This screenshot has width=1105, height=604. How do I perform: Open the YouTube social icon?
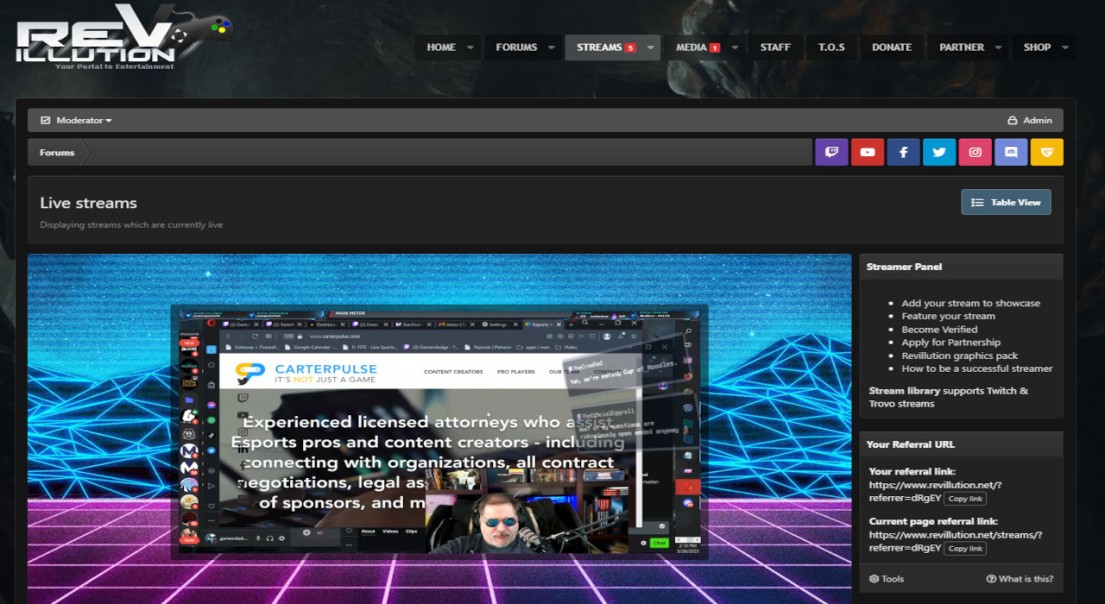point(868,152)
